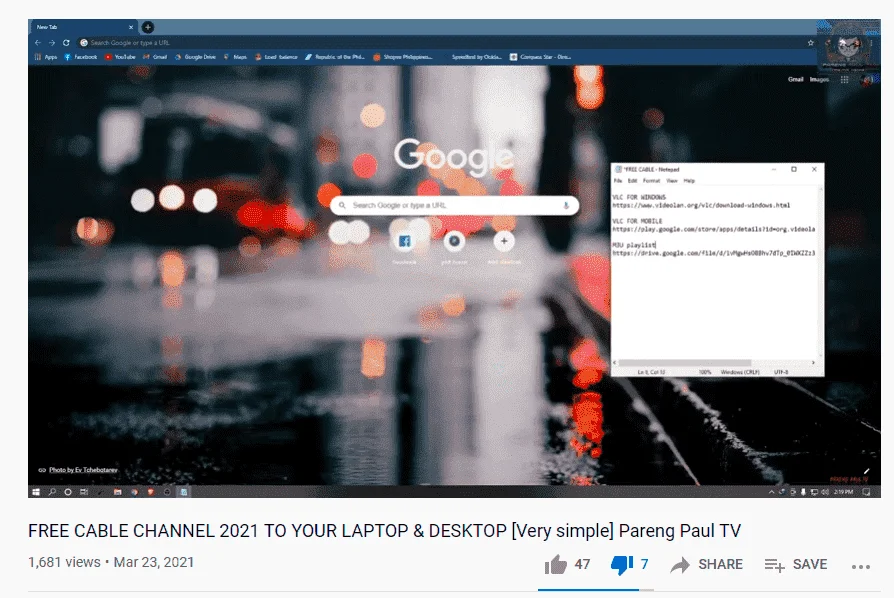The image size is (894, 598).
Task: Open the Notepad View menu
Action: click(672, 181)
